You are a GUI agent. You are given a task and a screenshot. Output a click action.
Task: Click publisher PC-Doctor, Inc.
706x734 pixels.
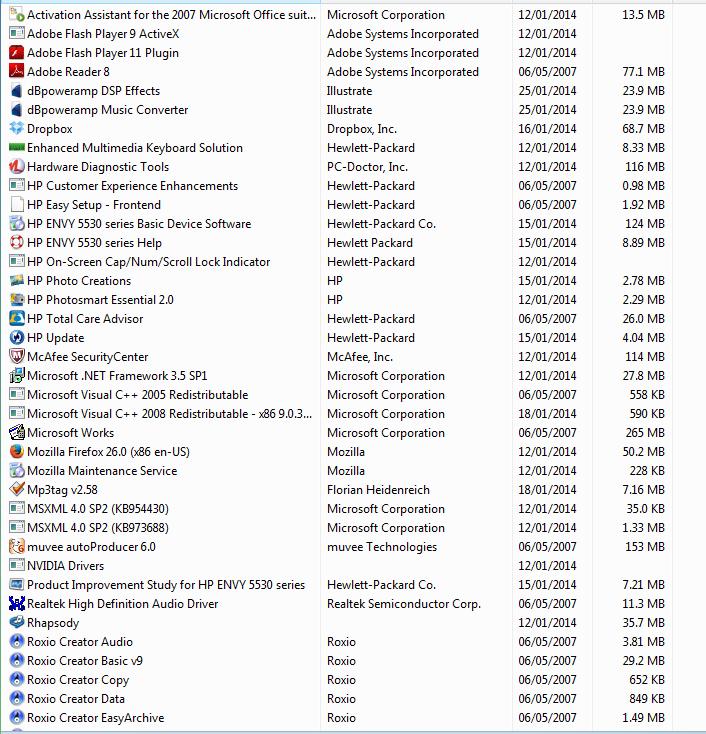[x=367, y=167]
